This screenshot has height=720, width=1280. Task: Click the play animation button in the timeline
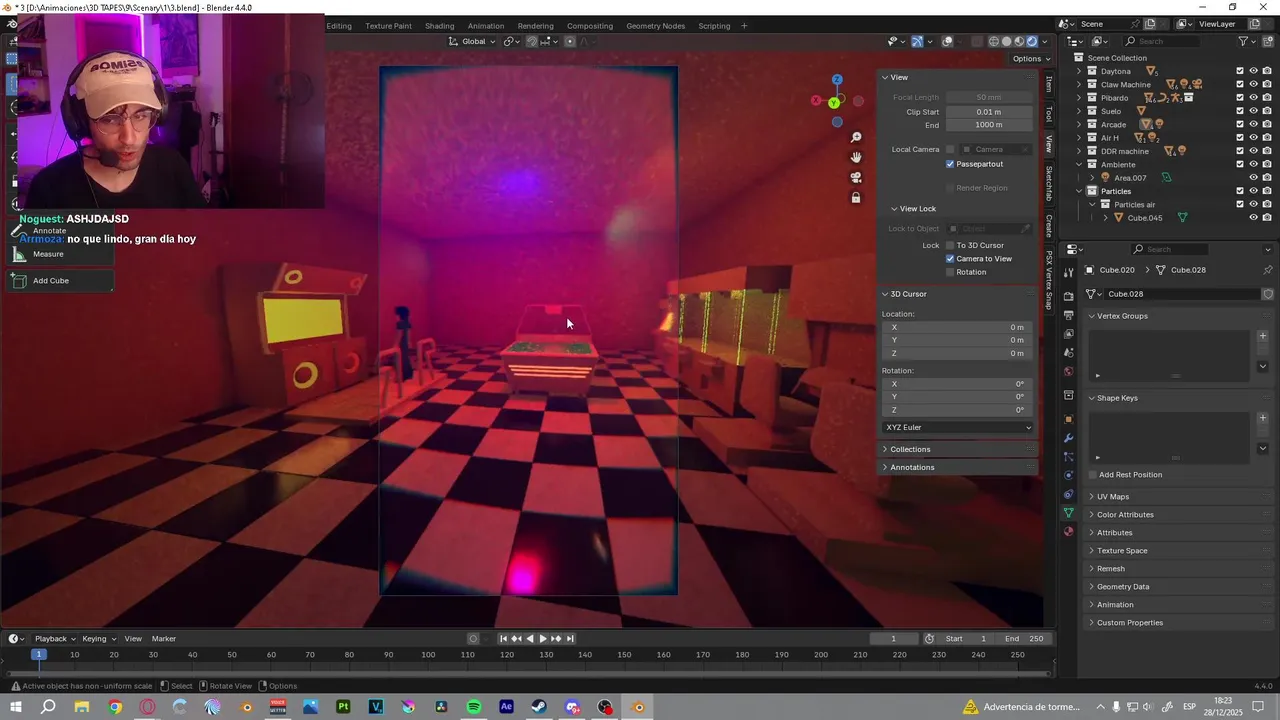(543, 639)
